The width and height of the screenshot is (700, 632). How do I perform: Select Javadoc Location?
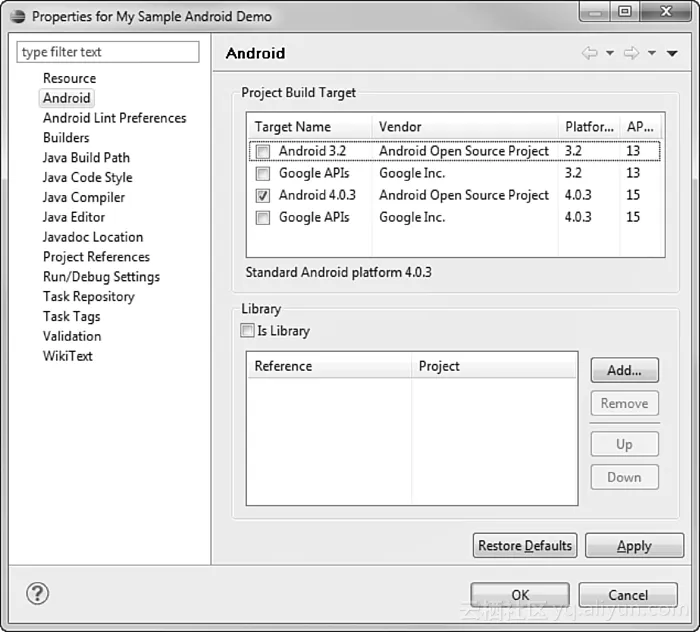[93, 237]
